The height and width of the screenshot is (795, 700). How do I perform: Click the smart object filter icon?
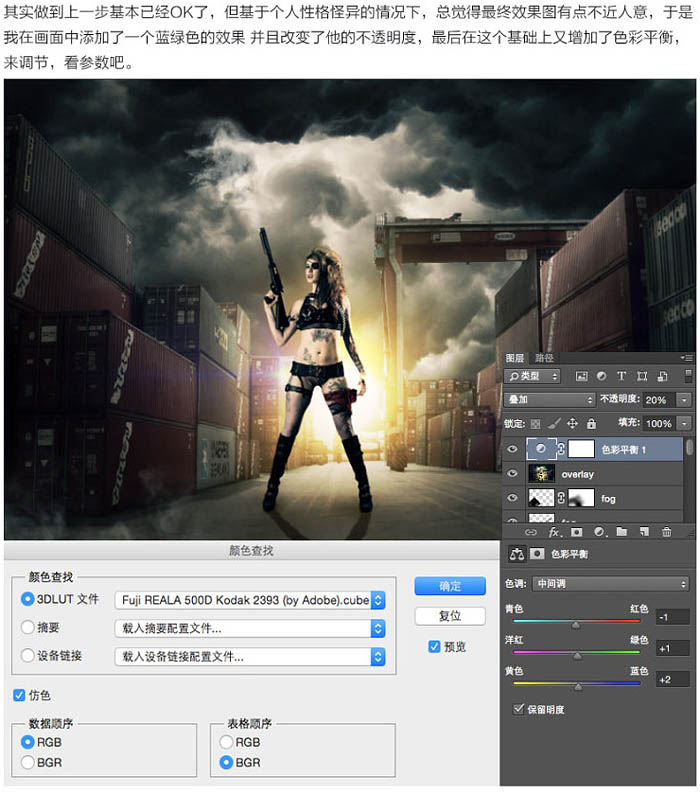(x=662, y=376)
